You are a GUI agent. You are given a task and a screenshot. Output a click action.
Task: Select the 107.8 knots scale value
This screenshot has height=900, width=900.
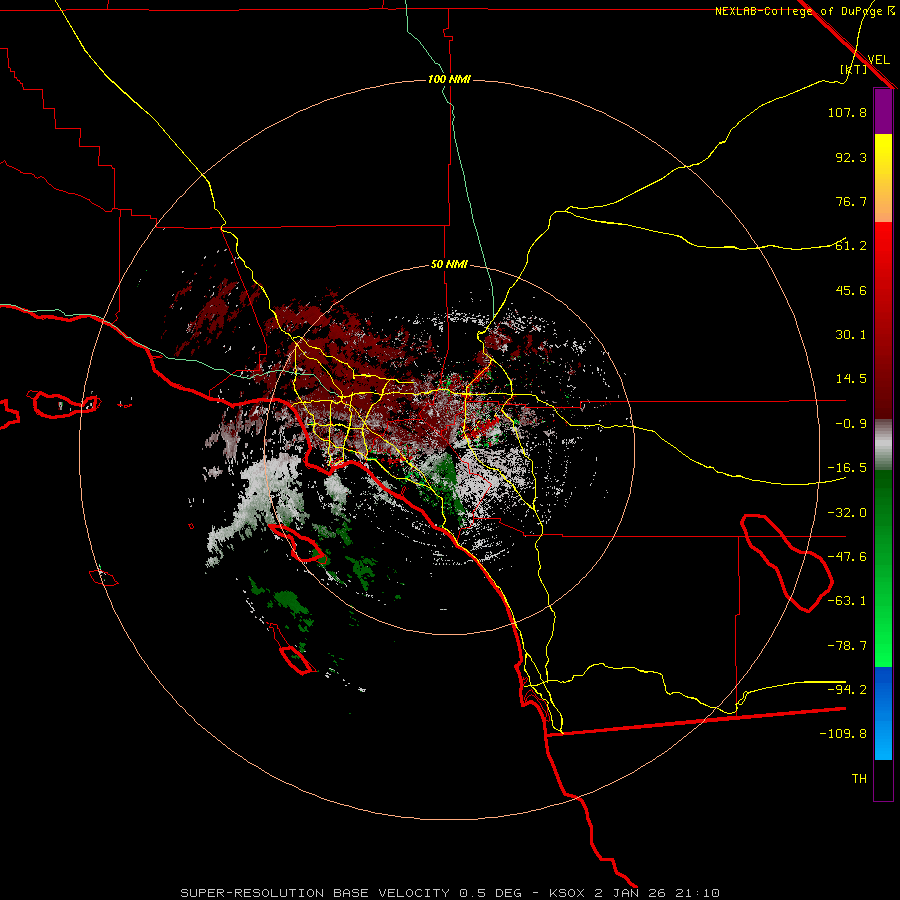tap(847, 112)
